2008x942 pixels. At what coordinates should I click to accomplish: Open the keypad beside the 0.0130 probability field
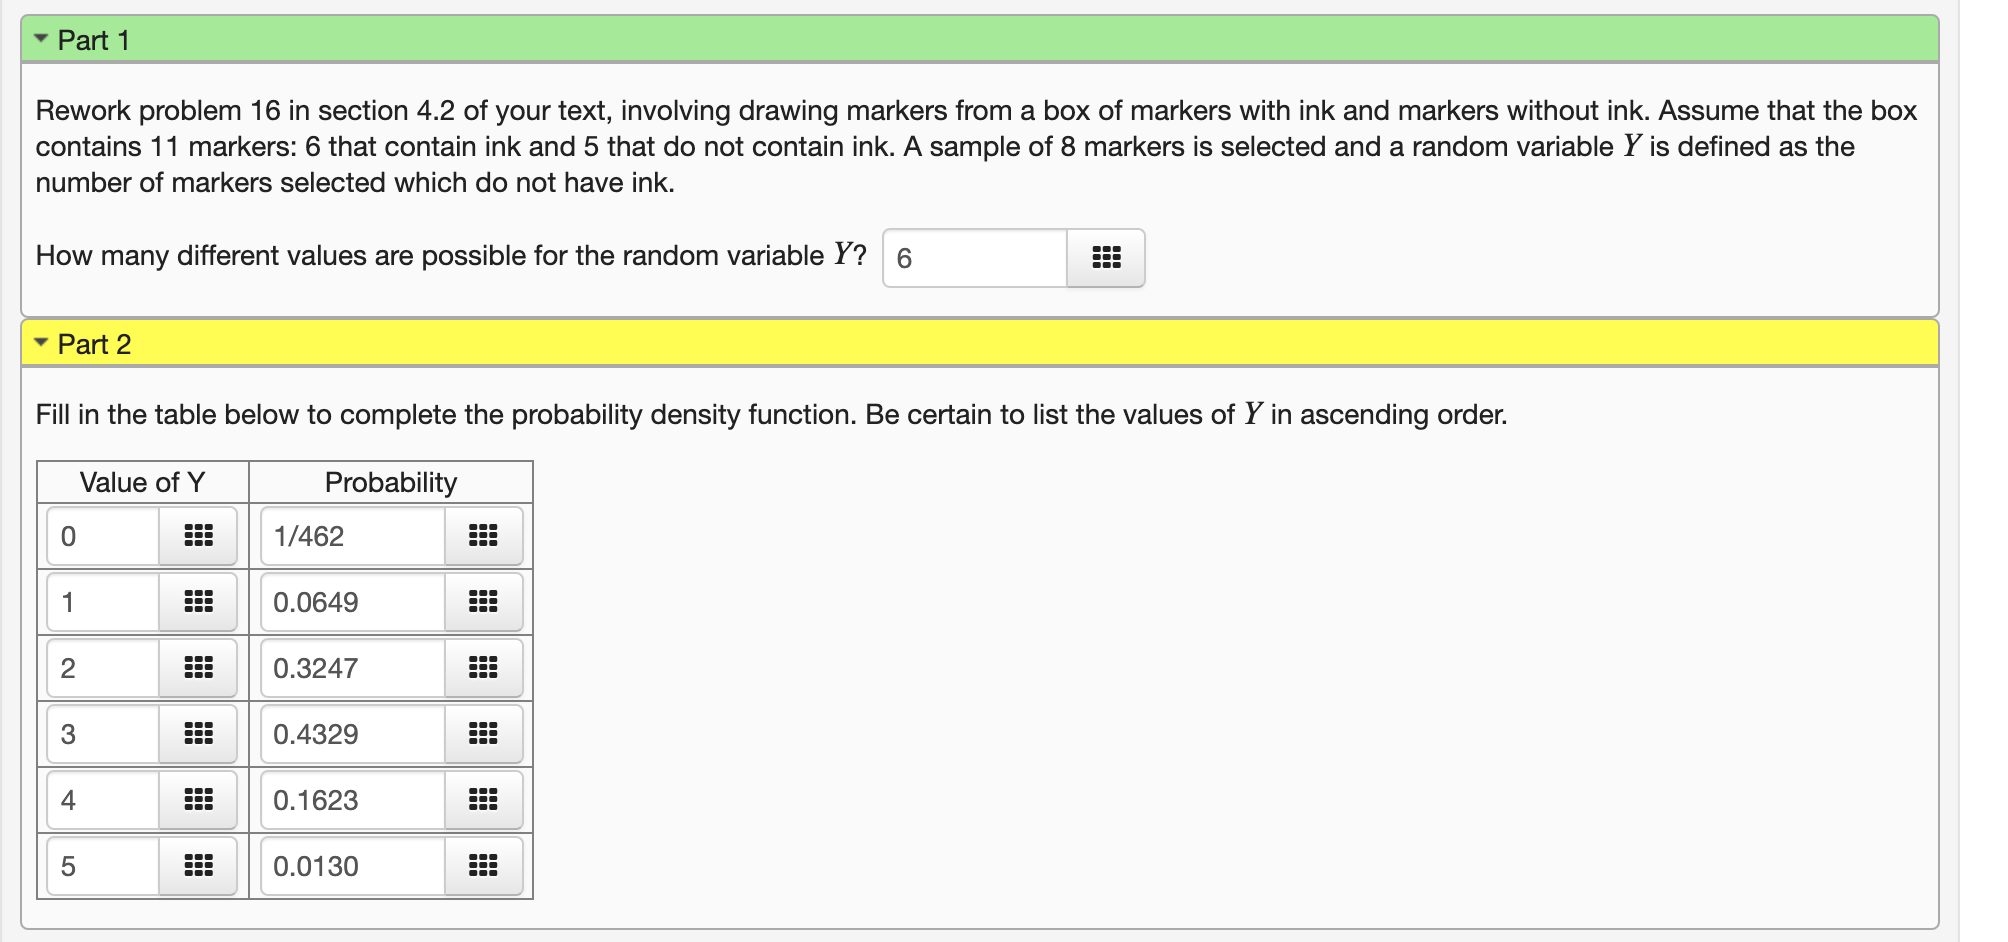(485, 866)
